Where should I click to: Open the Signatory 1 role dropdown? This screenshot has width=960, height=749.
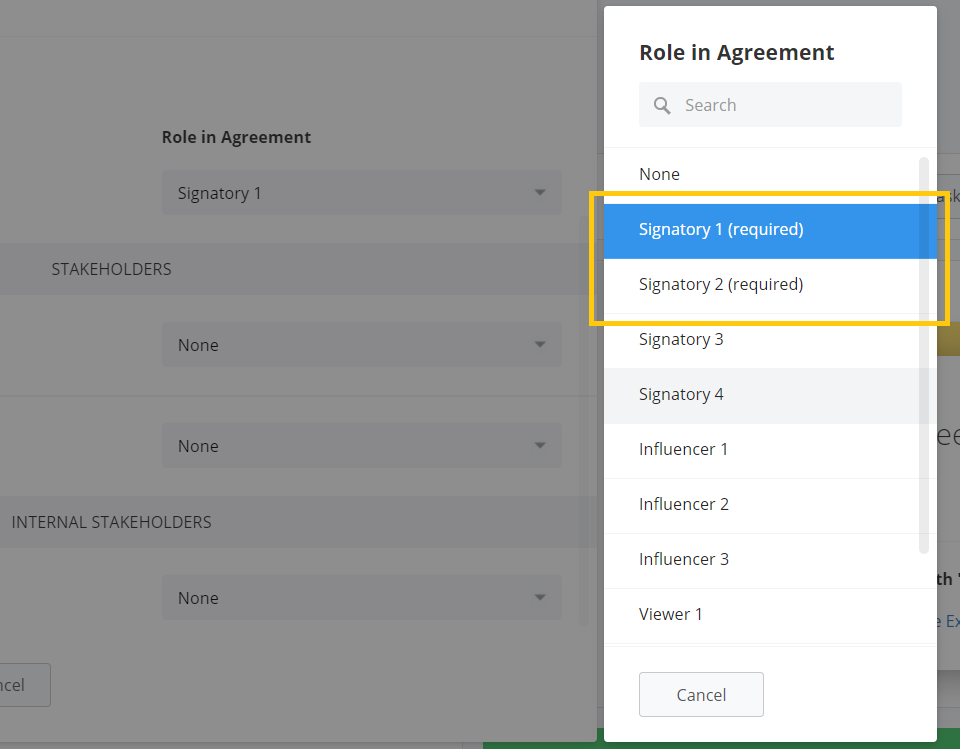pyautogui.click(x=362, y=192)
